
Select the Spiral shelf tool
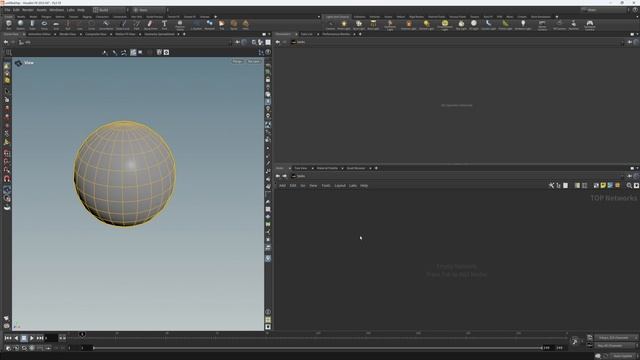tap(234, 25)
